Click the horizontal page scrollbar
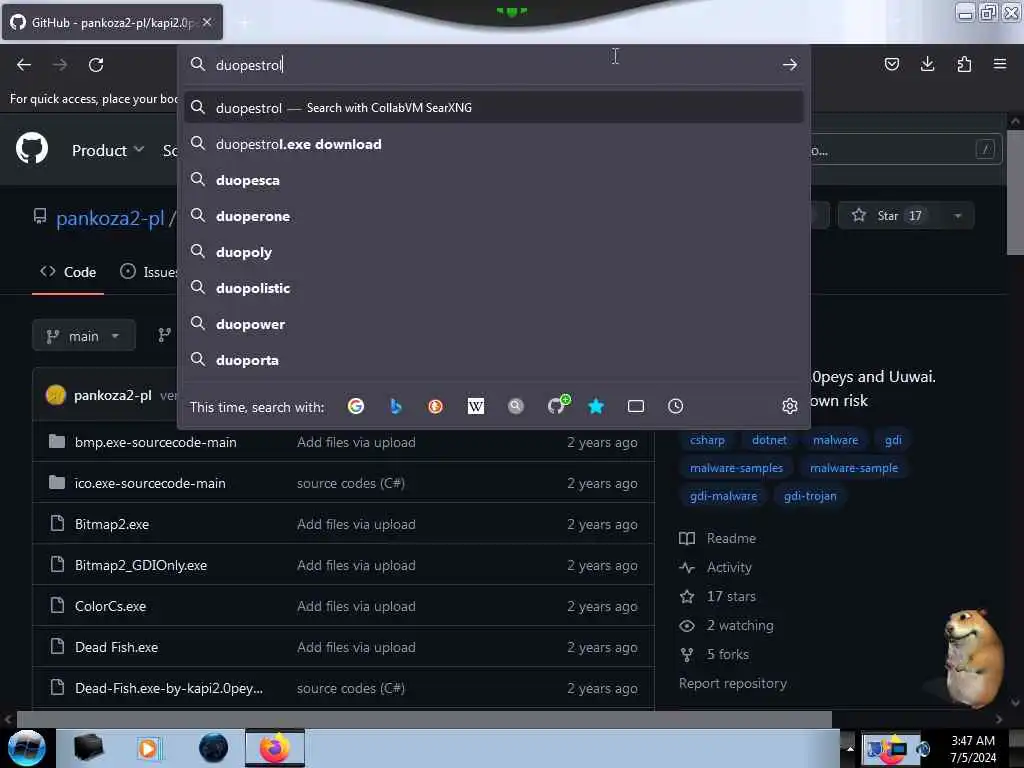 click(424, 719)
